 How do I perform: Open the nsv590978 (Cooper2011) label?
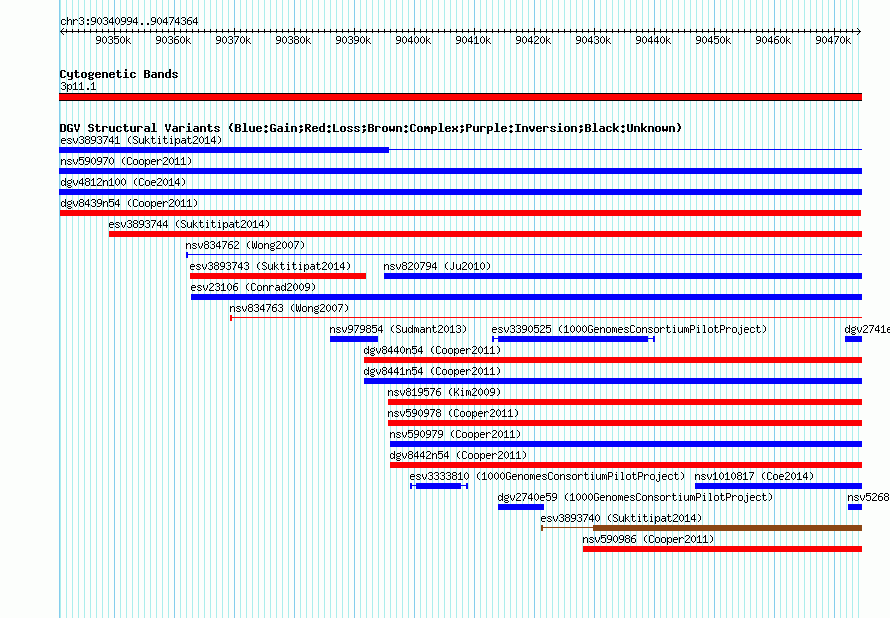(454, 413)
